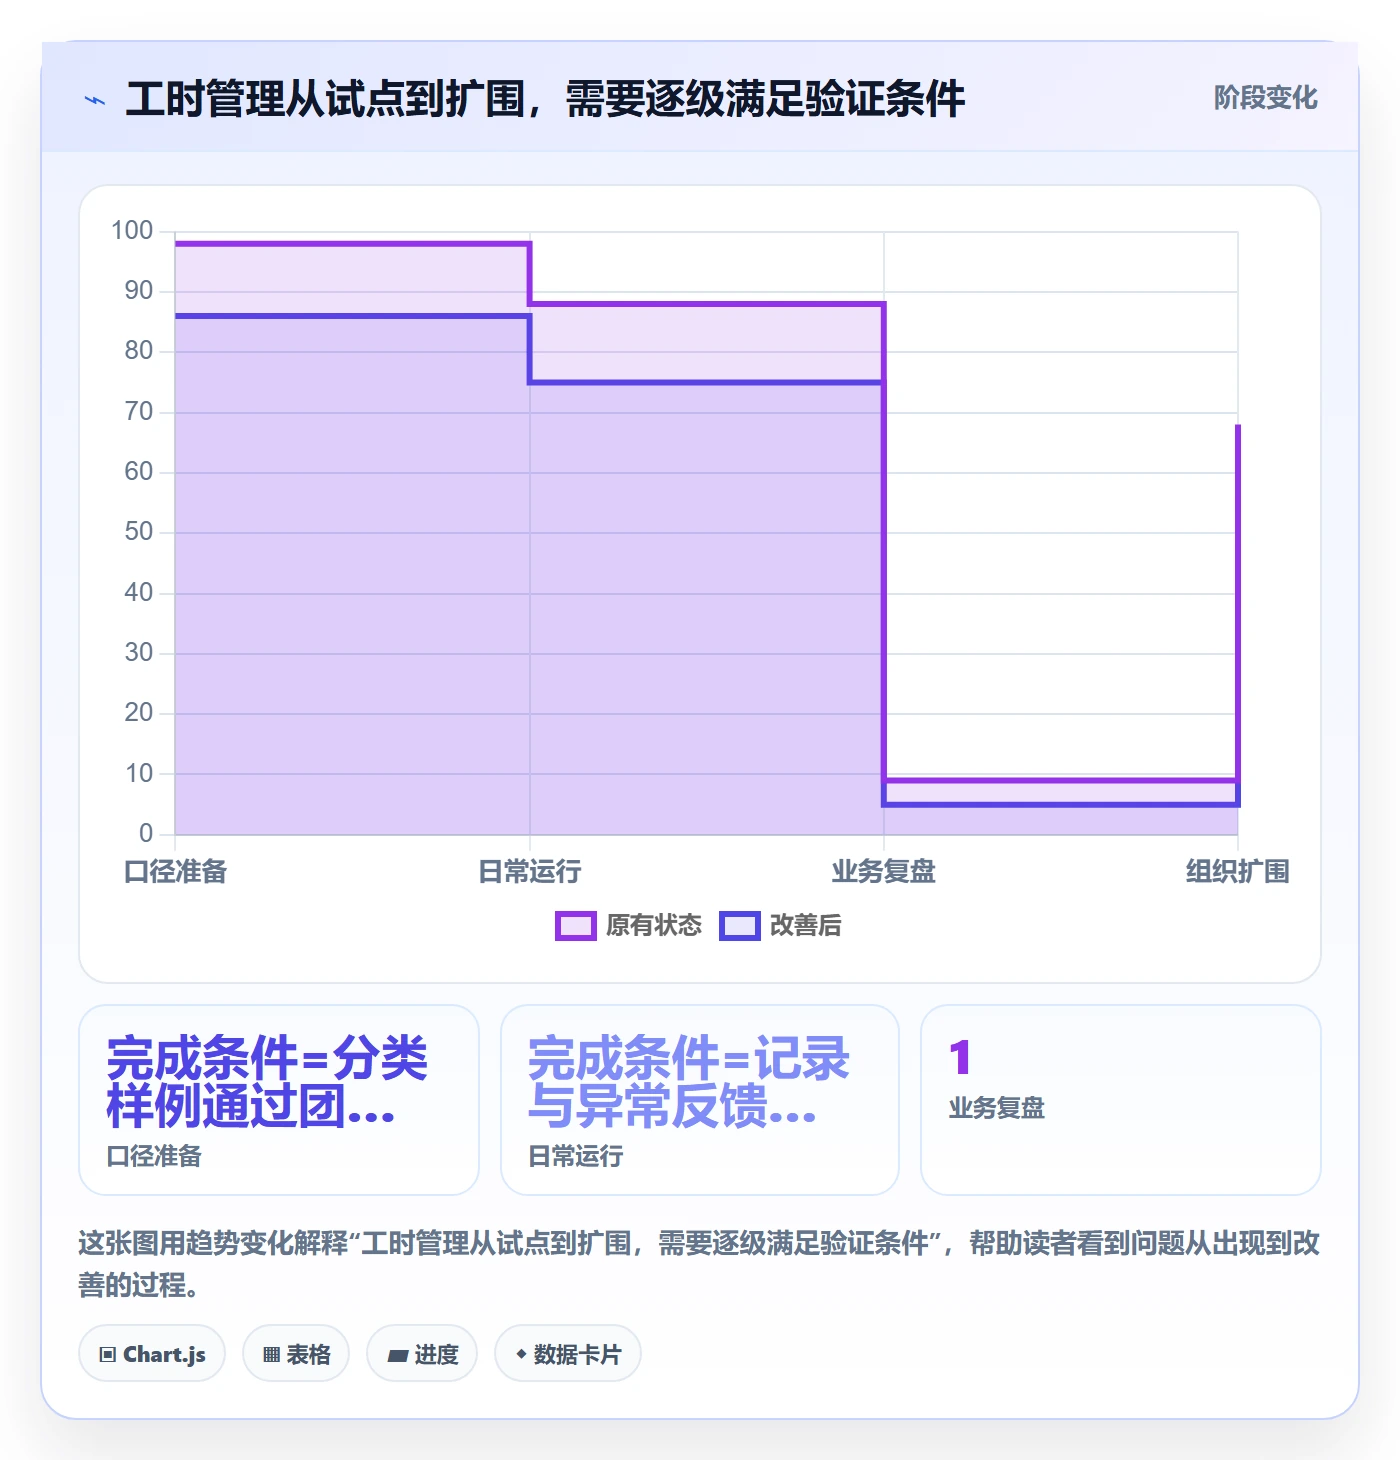Click the value 1 in 业务复盘 card
Viewport: 1400px width, 1460px height.
[x=960, y=1058]
